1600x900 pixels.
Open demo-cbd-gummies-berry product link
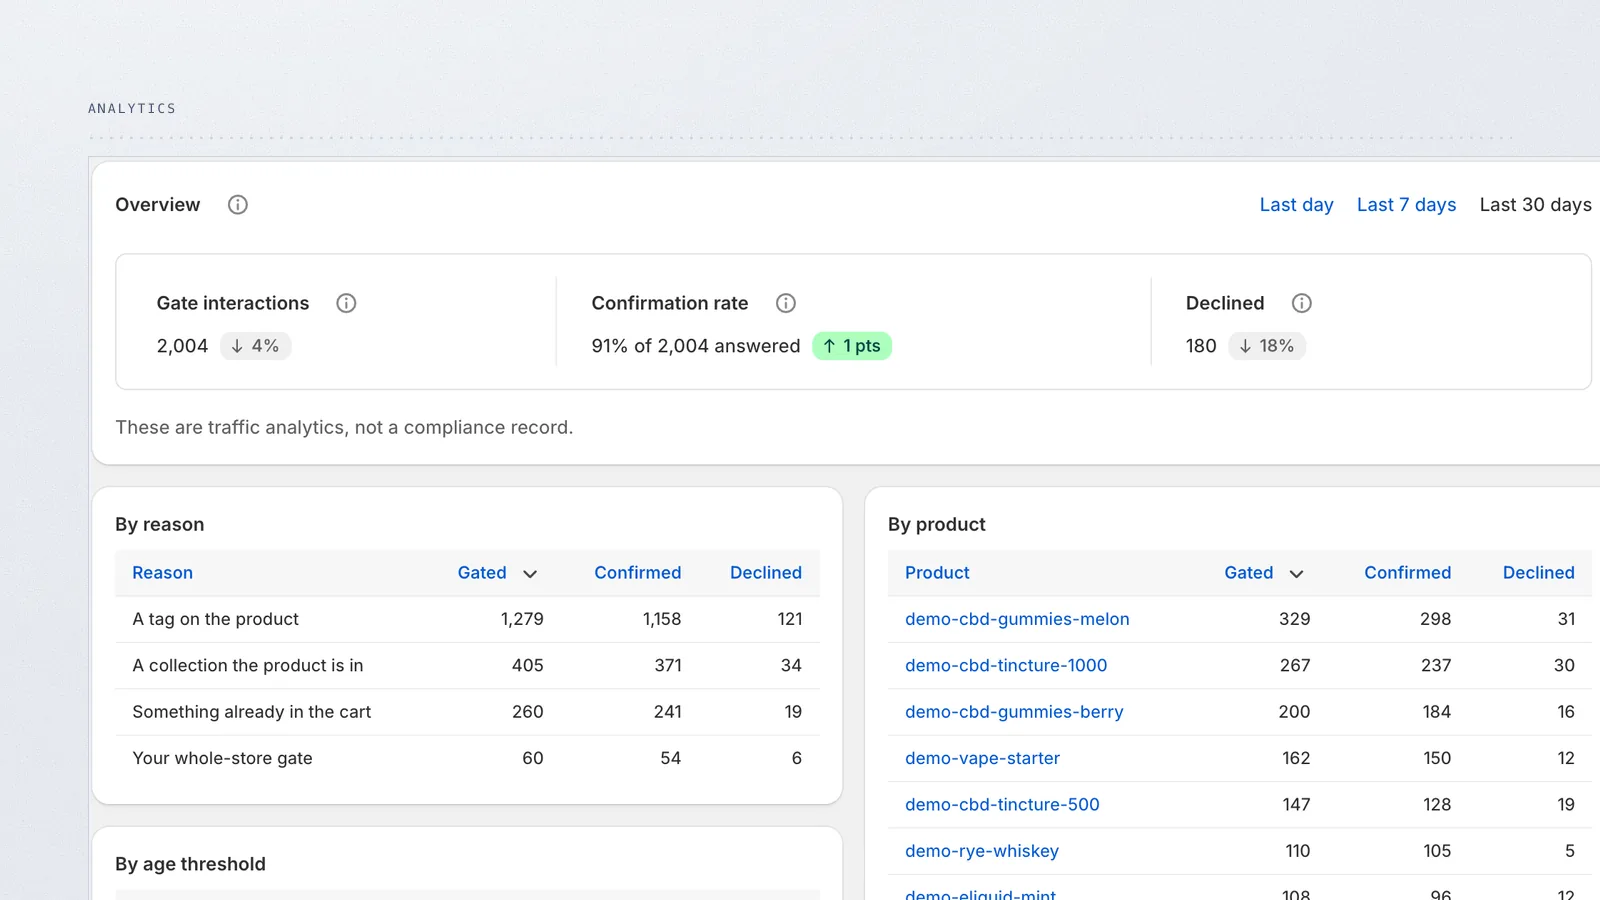(x=1014, y=712)
